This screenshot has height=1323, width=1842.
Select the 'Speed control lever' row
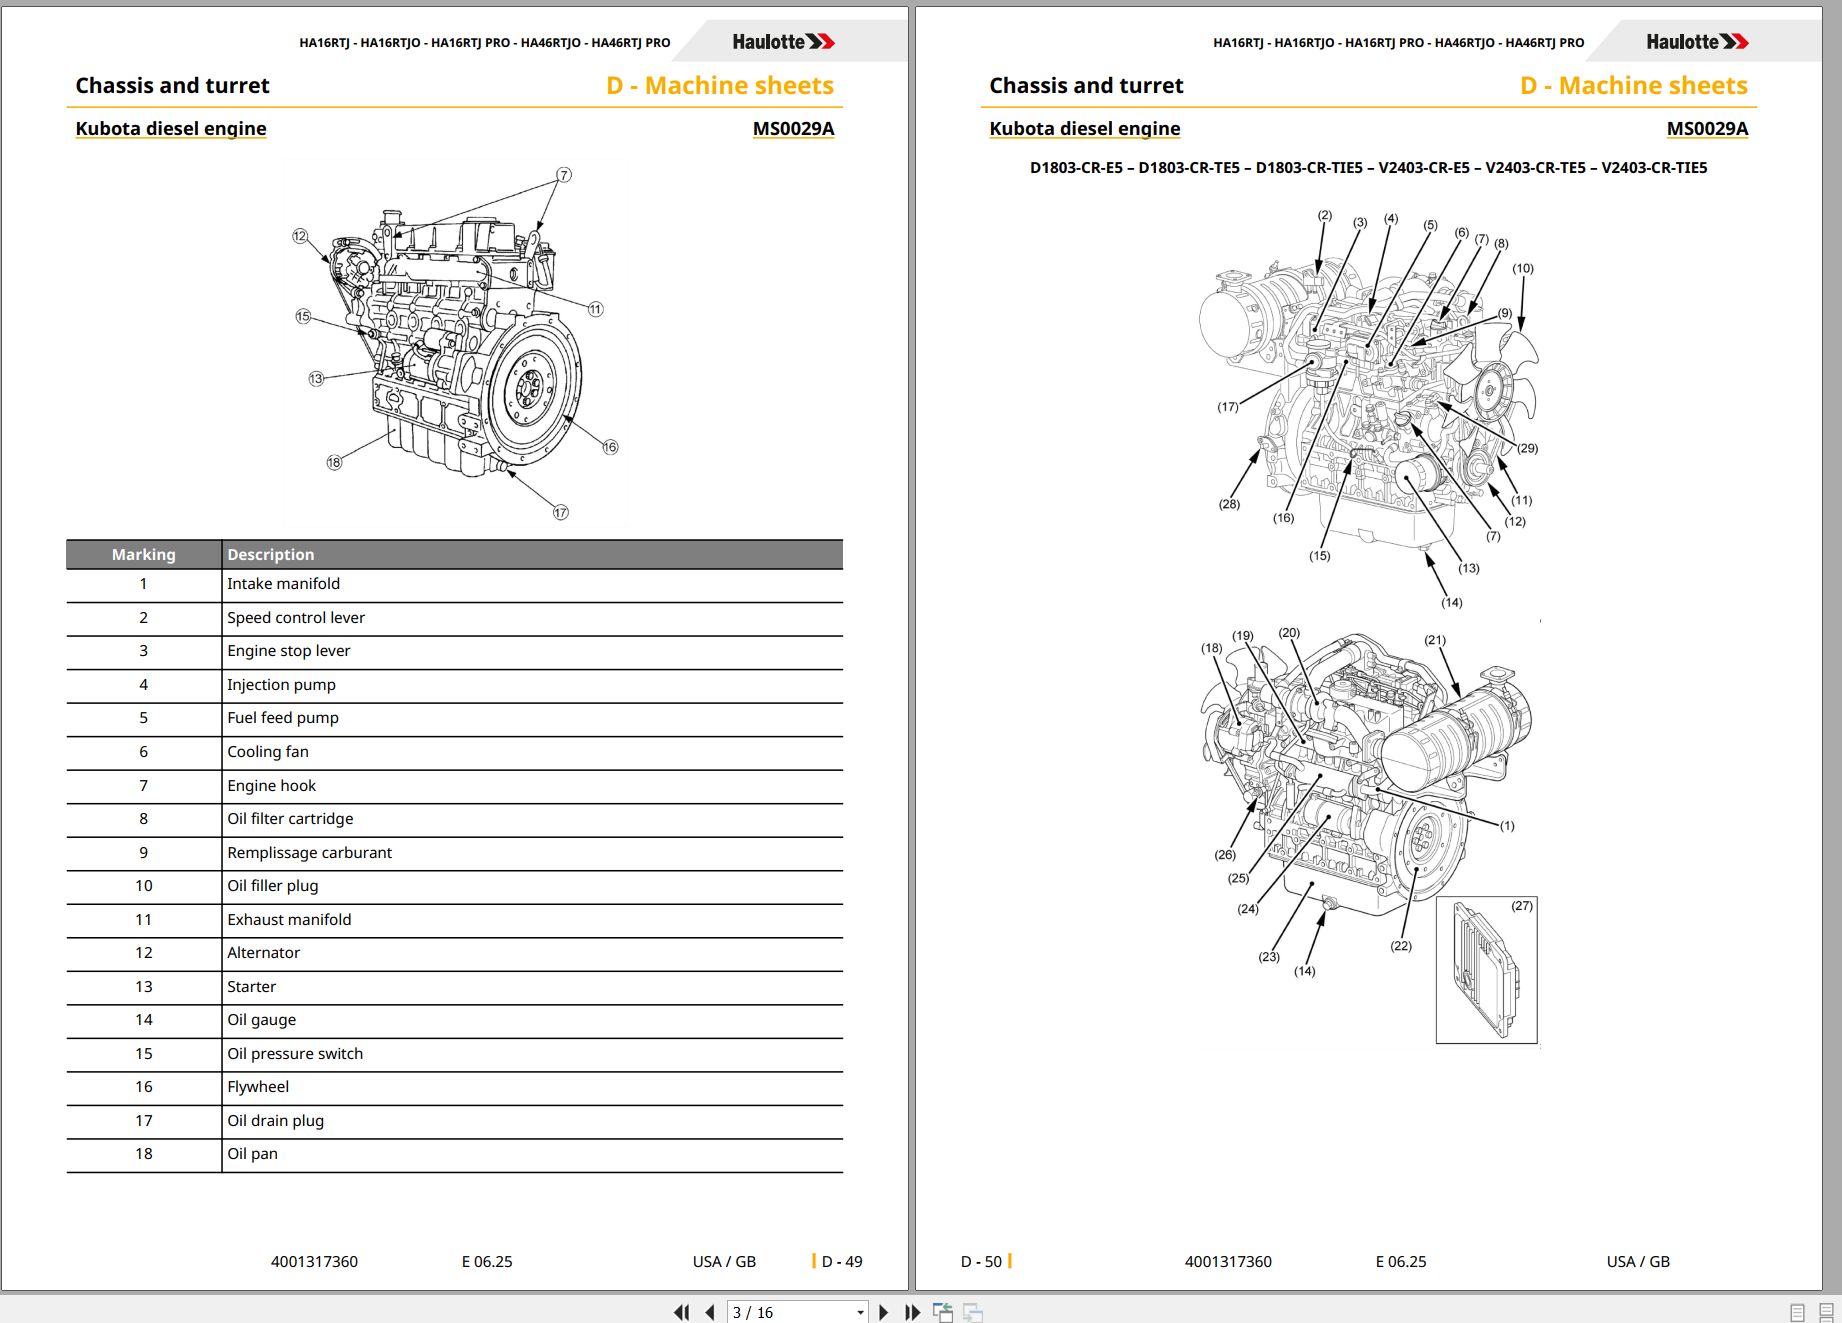(x=455, y=618)
